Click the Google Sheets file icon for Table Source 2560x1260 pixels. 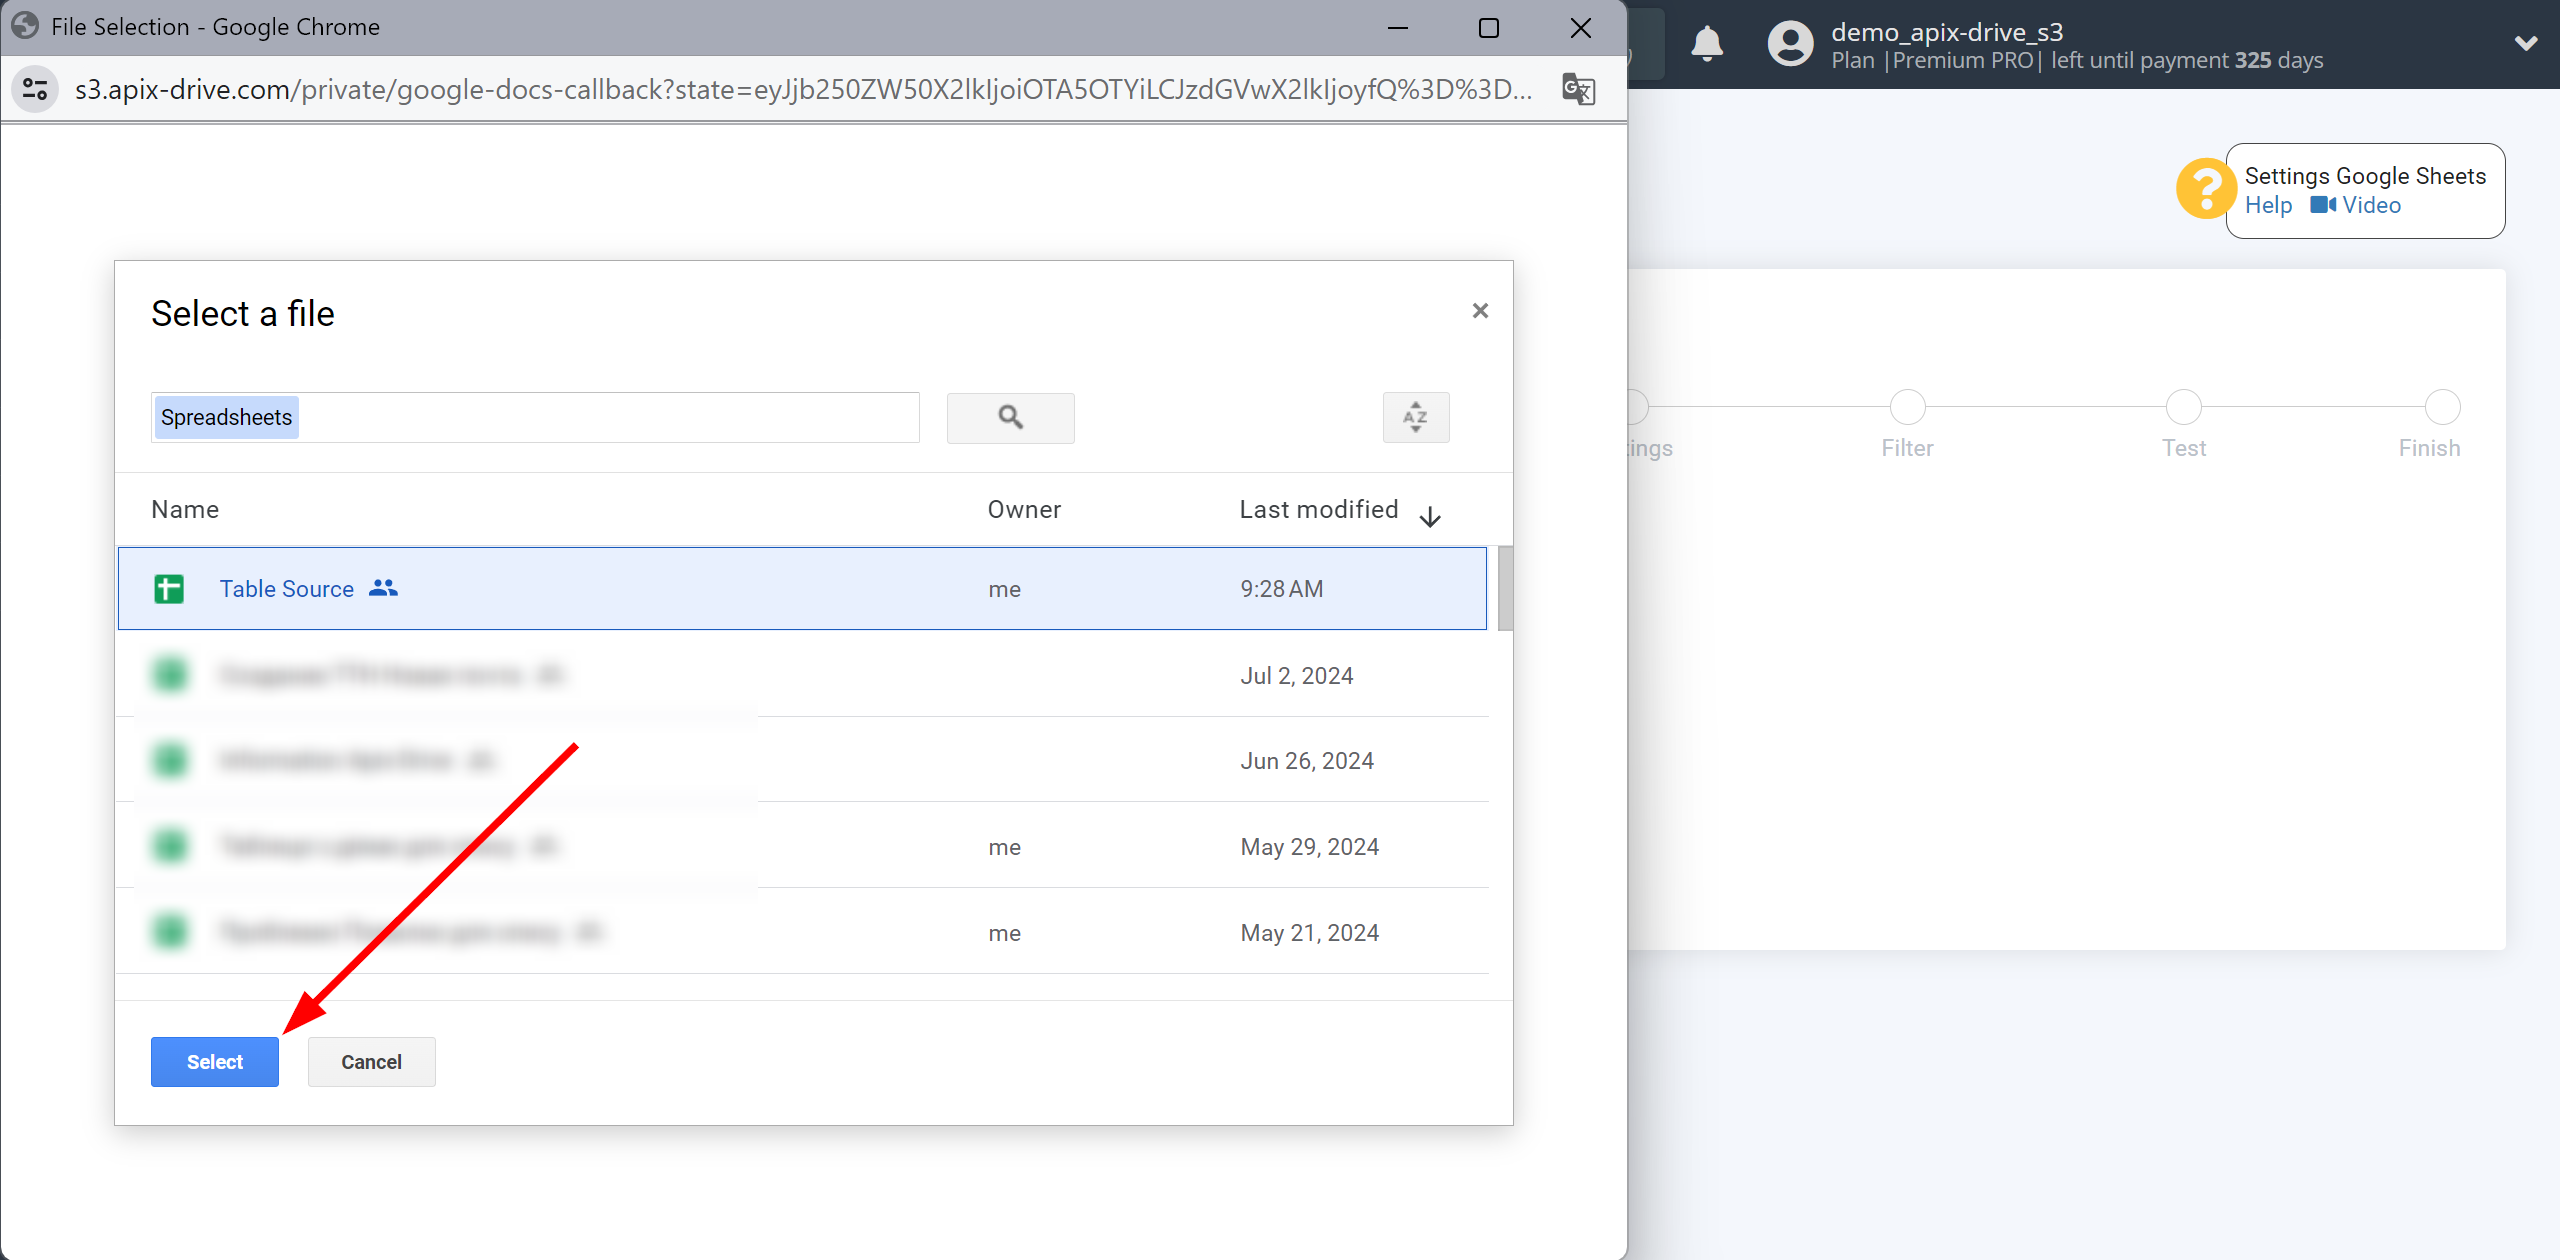[x=168, y=588]
